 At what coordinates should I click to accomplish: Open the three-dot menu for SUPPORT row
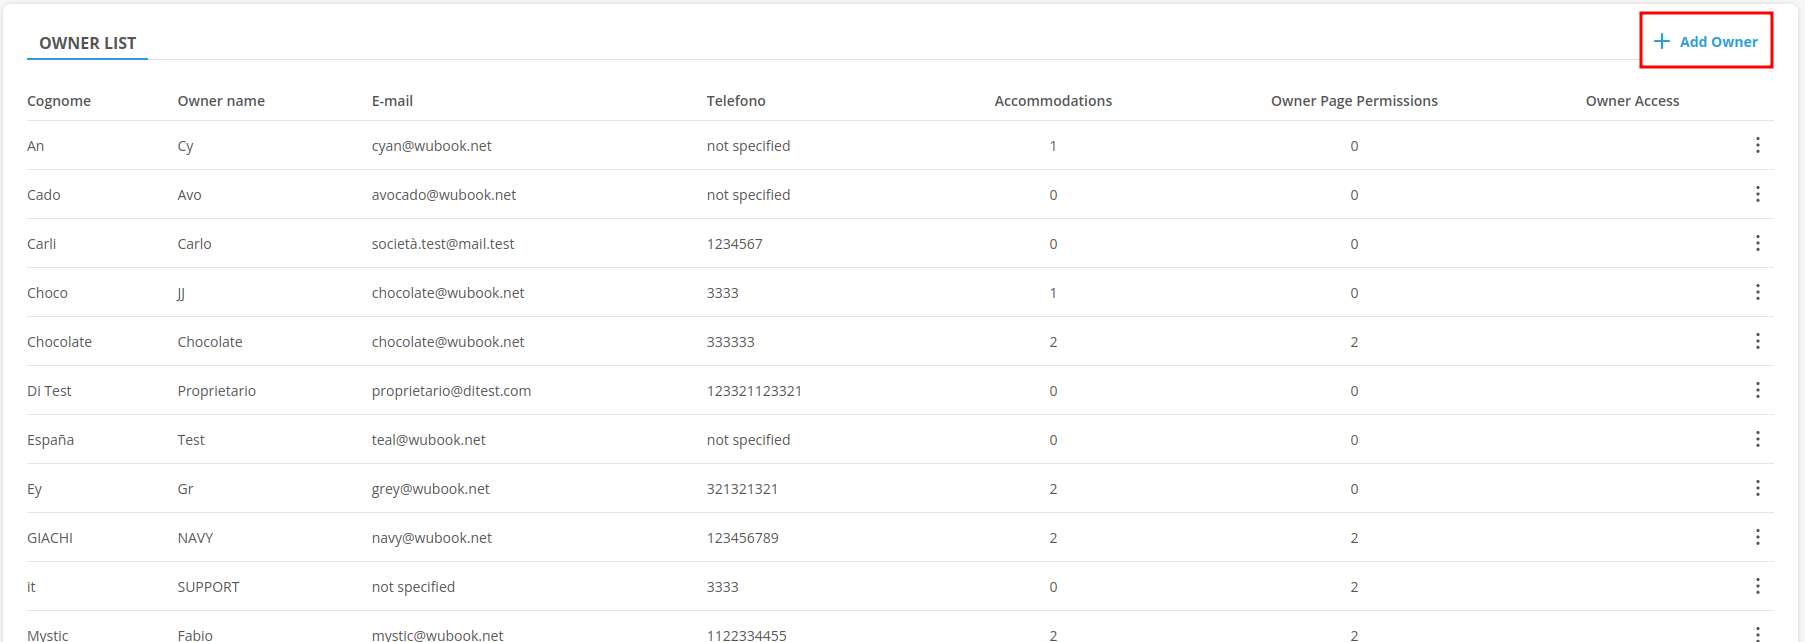point(1757,586)
